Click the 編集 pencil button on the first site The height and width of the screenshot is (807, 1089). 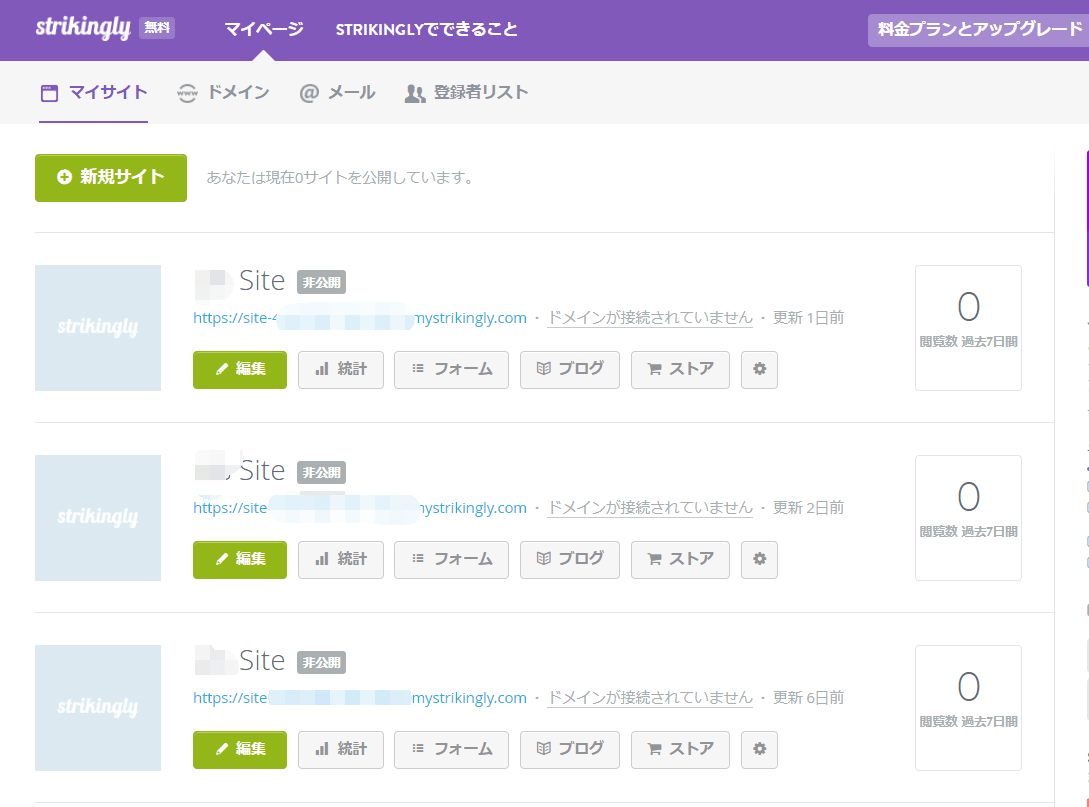pos(239,370)
